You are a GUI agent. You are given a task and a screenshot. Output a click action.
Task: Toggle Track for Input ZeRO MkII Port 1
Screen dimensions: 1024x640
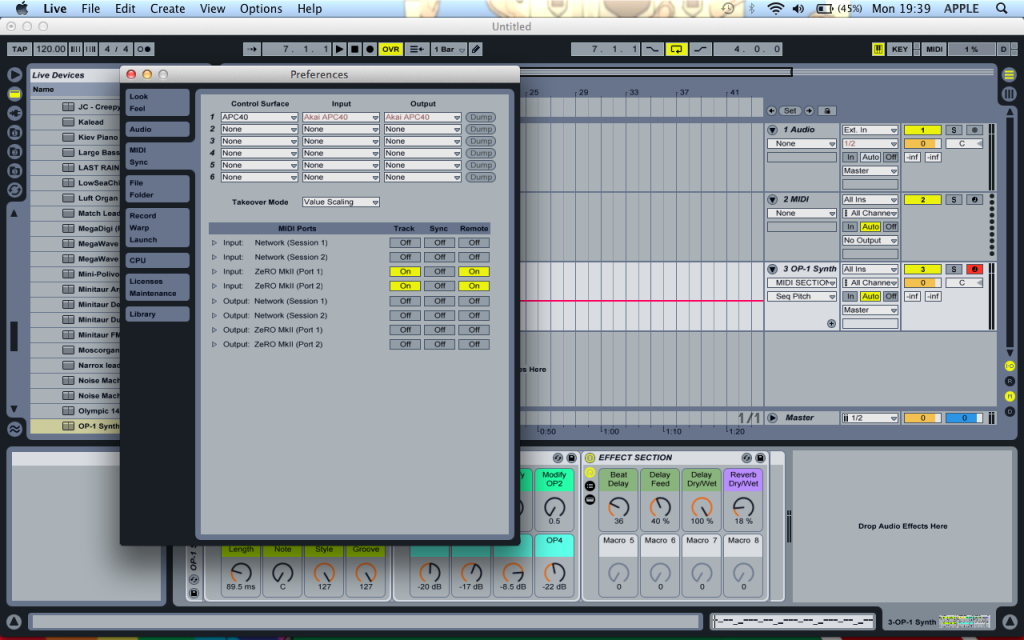coord(405,272)
